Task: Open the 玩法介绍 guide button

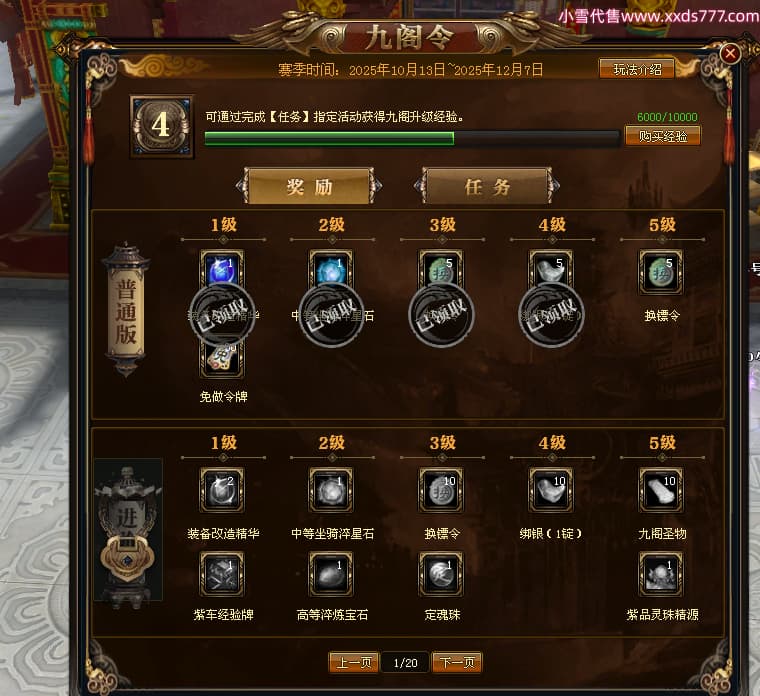Action: click(x=637, y=69)
